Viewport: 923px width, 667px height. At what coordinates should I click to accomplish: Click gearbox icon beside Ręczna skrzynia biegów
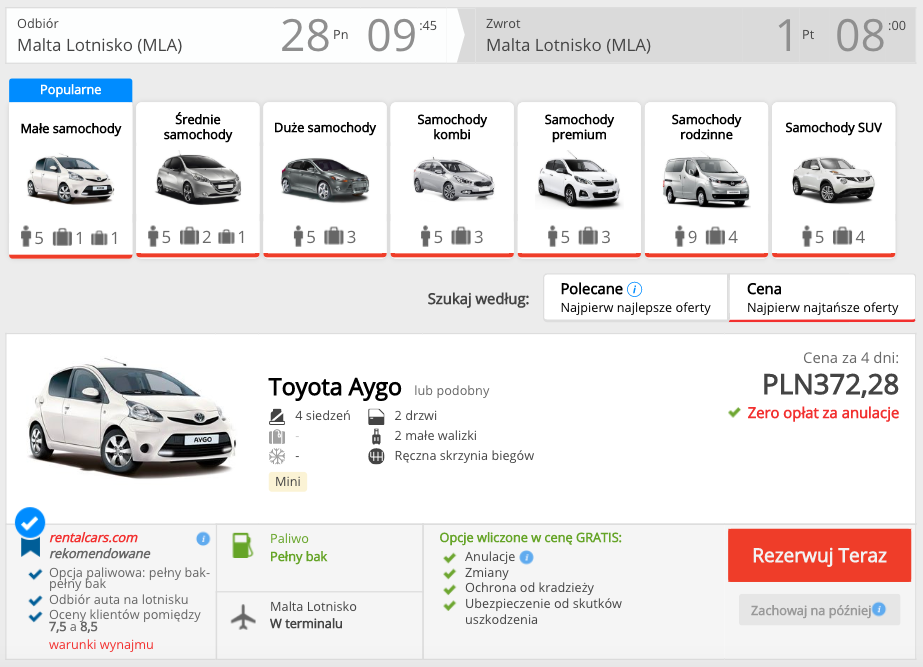click(x=376, y=456)
